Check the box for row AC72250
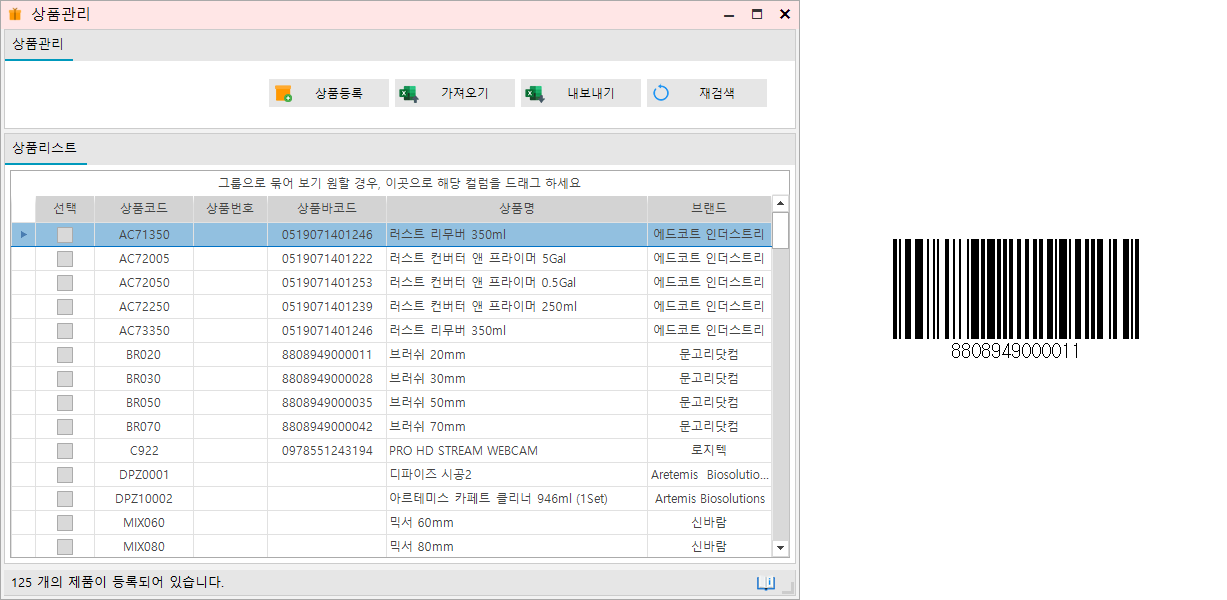Image resolution: width=1227 pixels, height=600 pixels. point(65,307)
